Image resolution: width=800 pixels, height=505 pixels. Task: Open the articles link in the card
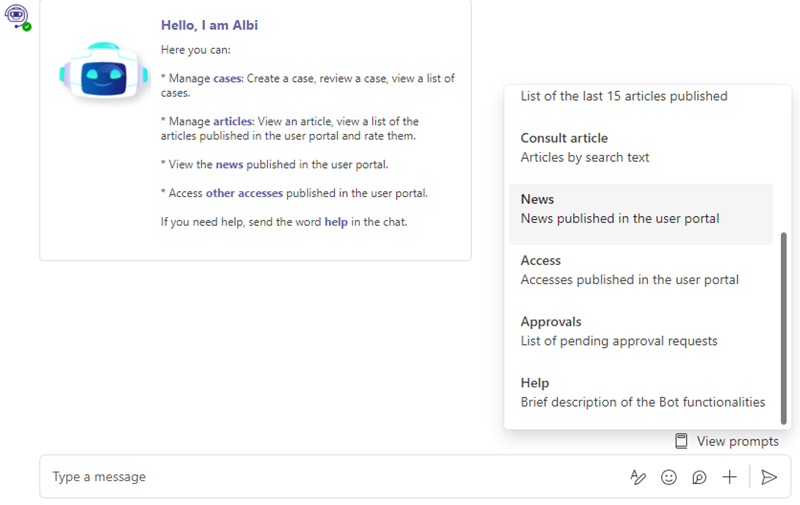pyautogui.click(x=233, y=121)
